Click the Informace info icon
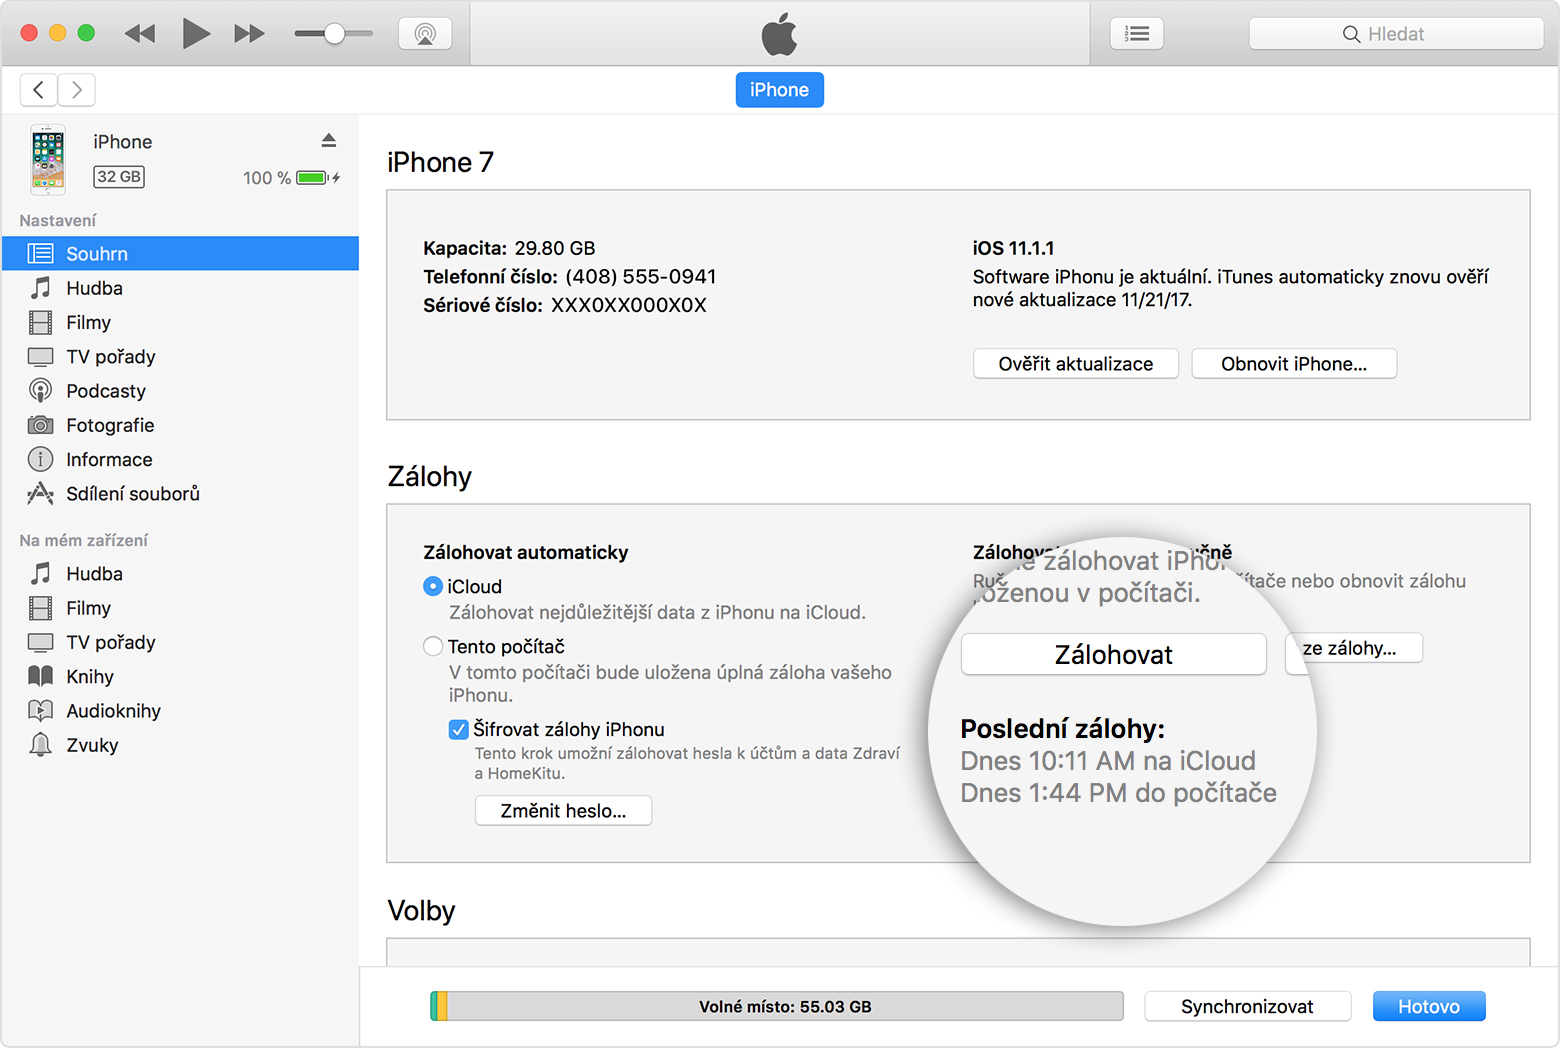1560x1048 pixels. 40,459
